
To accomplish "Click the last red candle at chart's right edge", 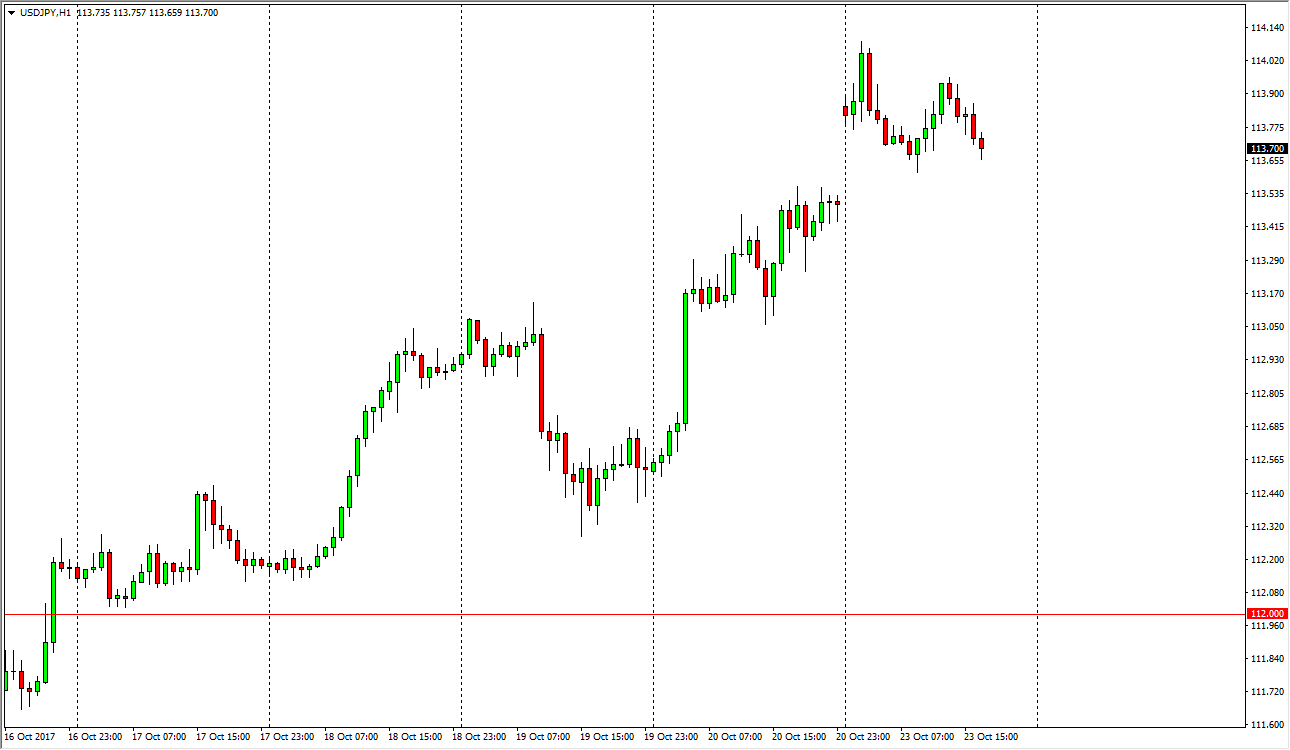I will click(x=982, y=144).
